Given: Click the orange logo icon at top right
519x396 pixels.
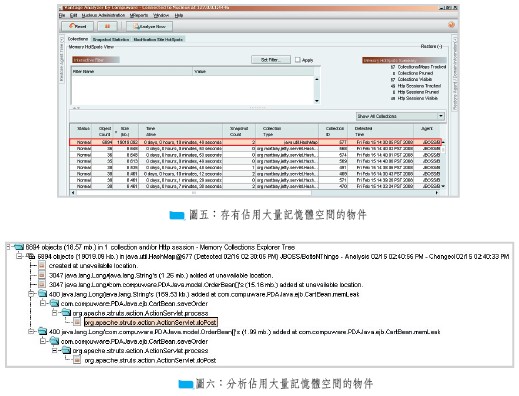Looking at the screenshot, I should pyautogui.click(x=451, y=25).
